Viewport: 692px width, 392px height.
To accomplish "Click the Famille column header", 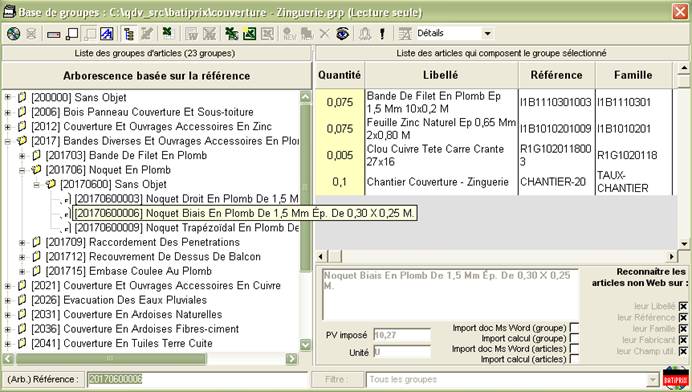I will [633, 75].
